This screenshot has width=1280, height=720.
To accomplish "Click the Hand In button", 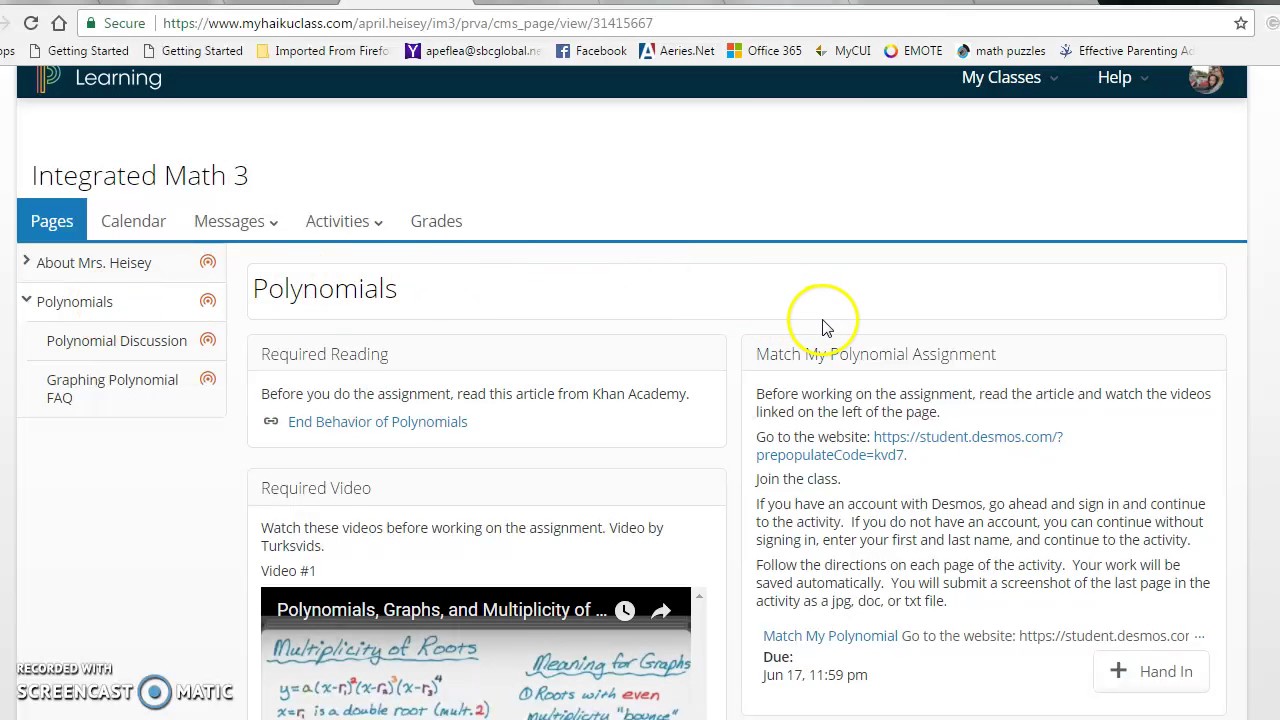I will (1151, 671).
